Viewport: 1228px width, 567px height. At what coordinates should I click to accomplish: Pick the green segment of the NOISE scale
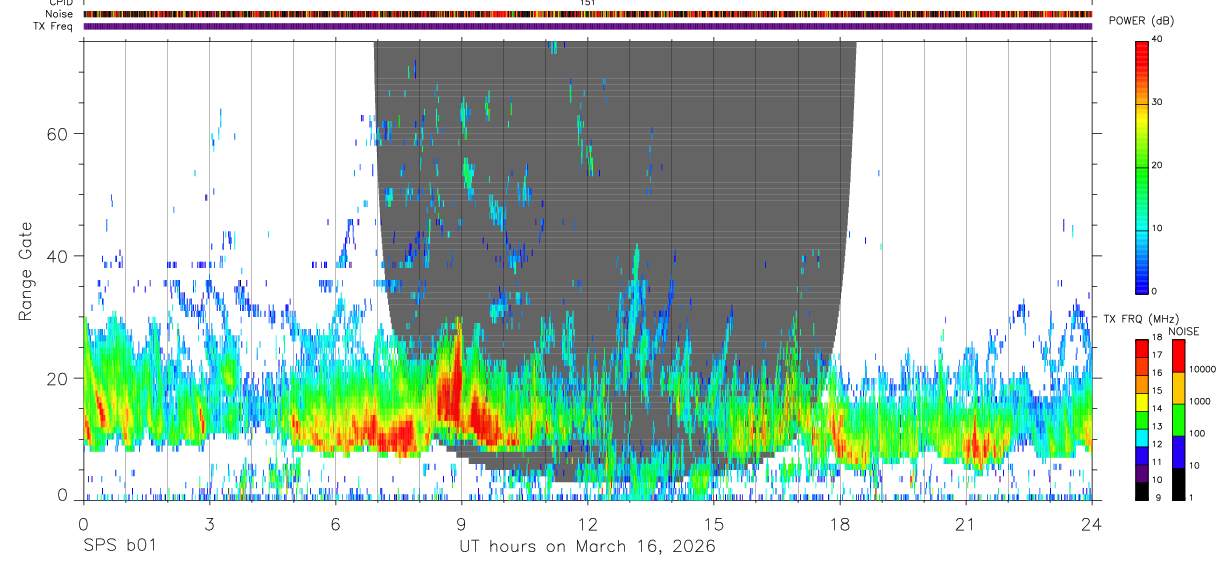(1178, 420)
